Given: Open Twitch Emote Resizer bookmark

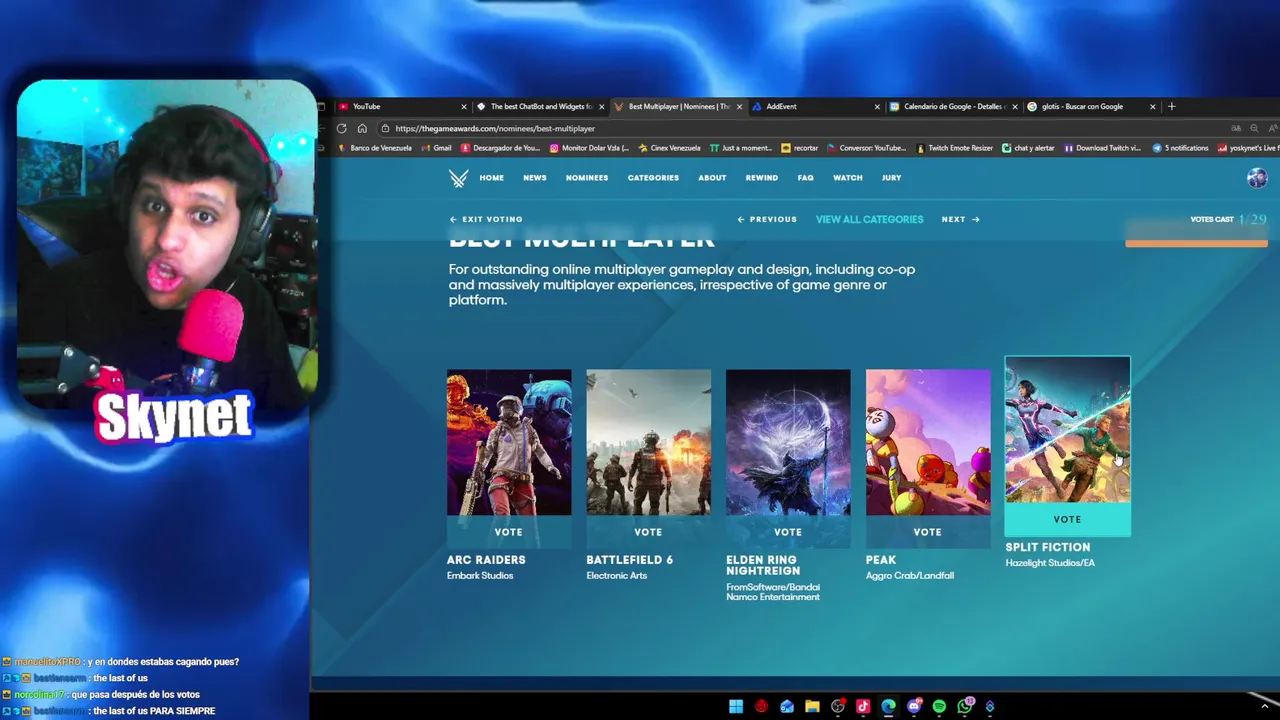Looking at the screenshot, I should [x=954, y=148].
